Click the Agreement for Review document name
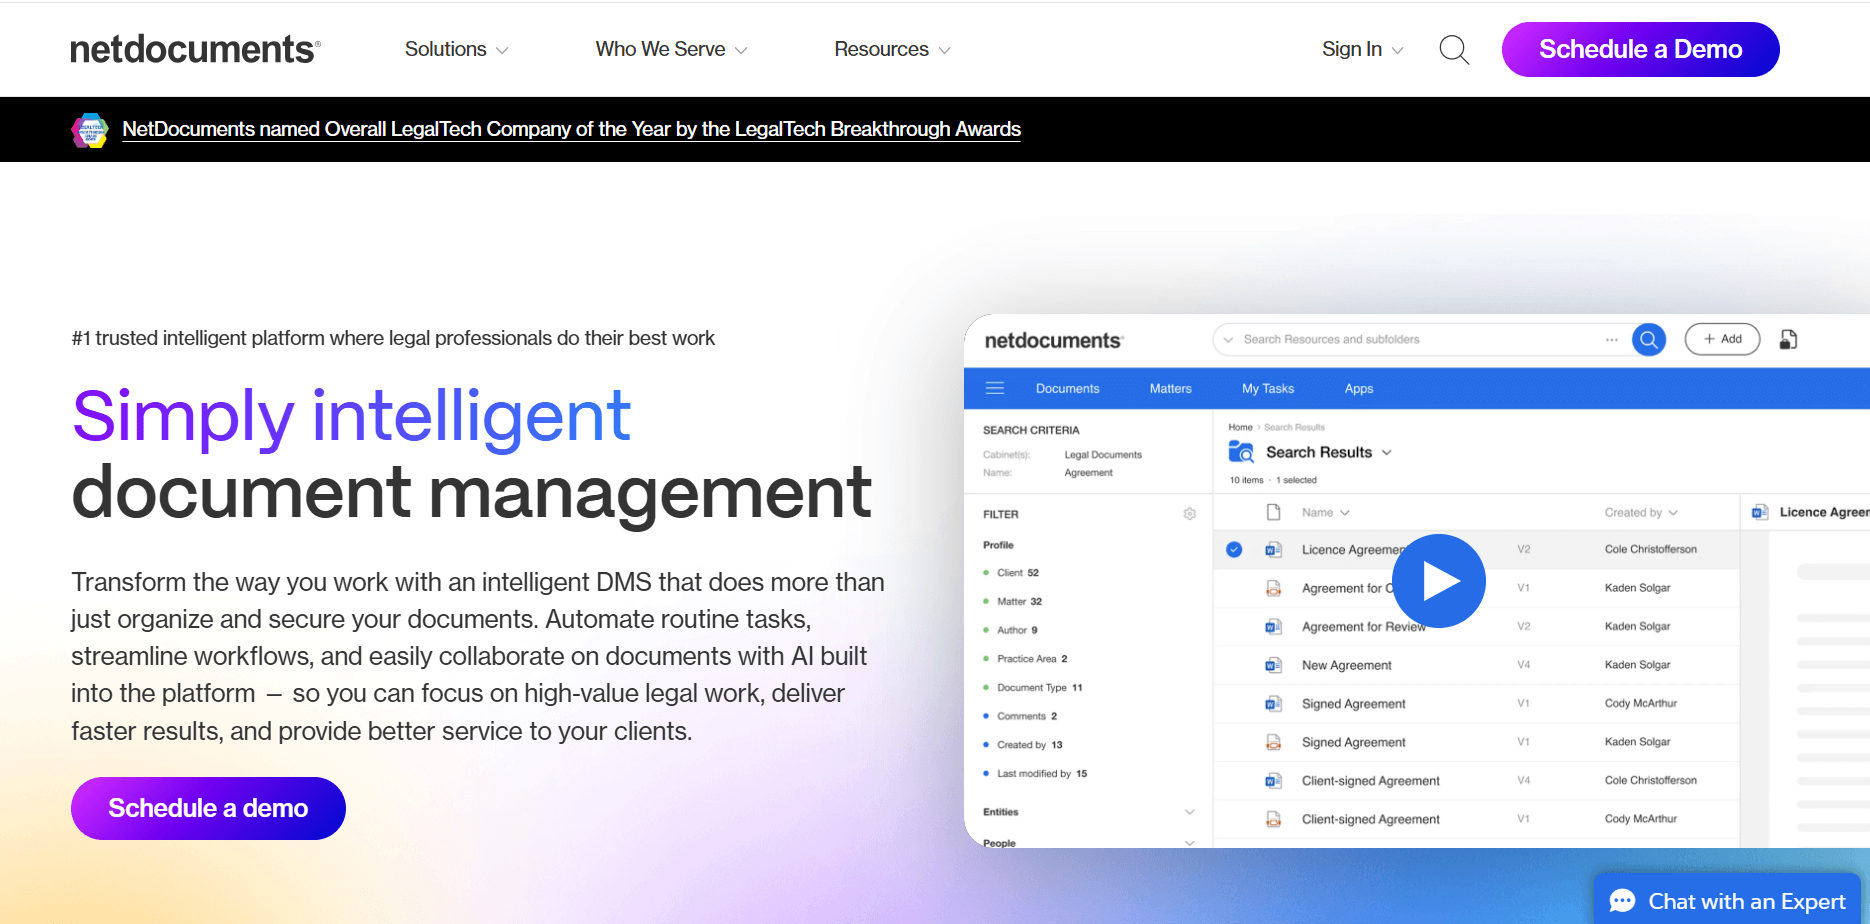This screenshot has width=1870, height=924. pyautogui.click(x=1364, y=627)
